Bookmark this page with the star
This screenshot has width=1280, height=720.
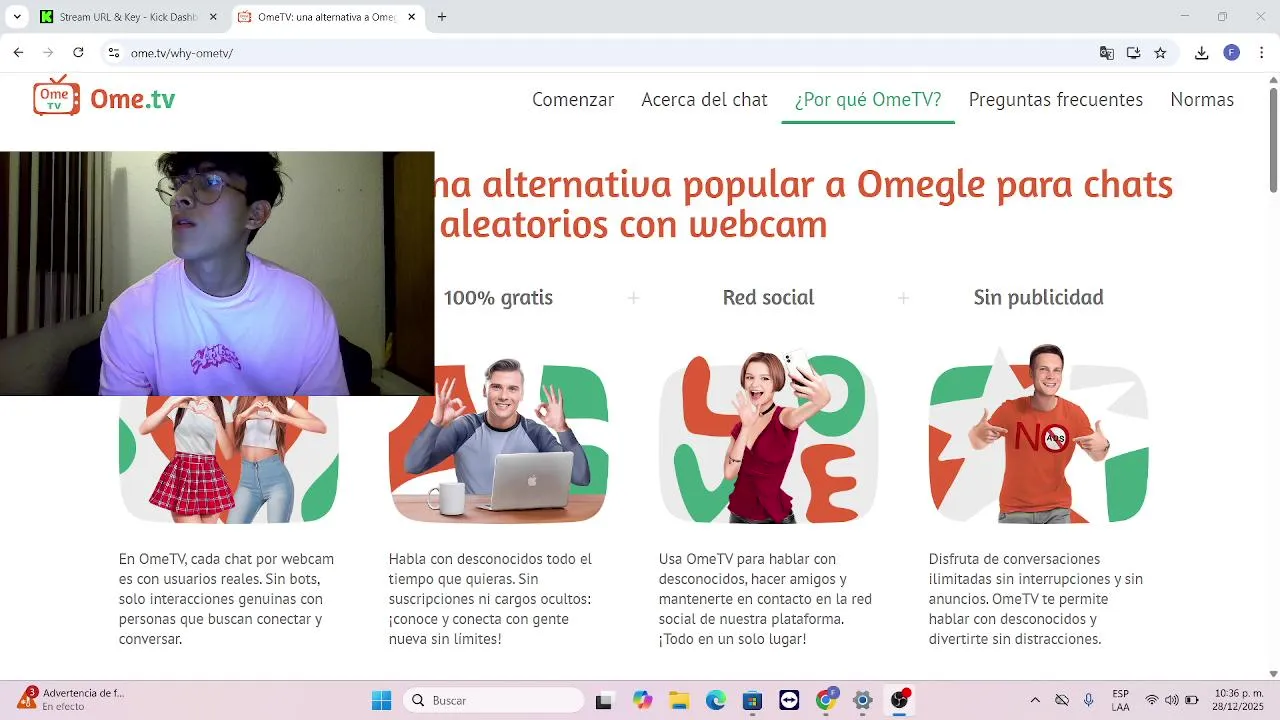pos(1160,53)
